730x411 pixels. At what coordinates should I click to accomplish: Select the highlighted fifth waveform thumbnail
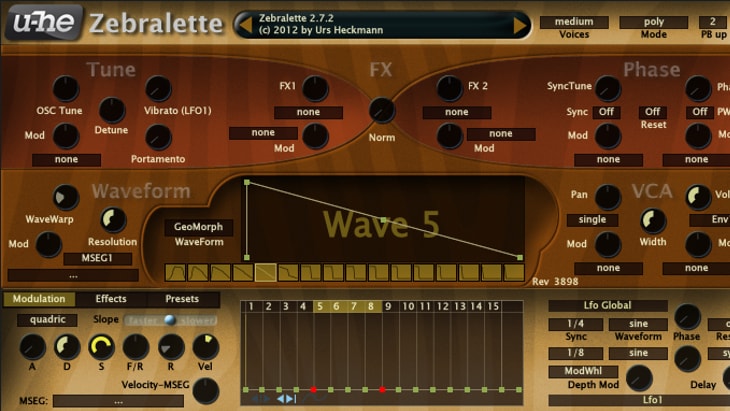click(x=265, y=272)
